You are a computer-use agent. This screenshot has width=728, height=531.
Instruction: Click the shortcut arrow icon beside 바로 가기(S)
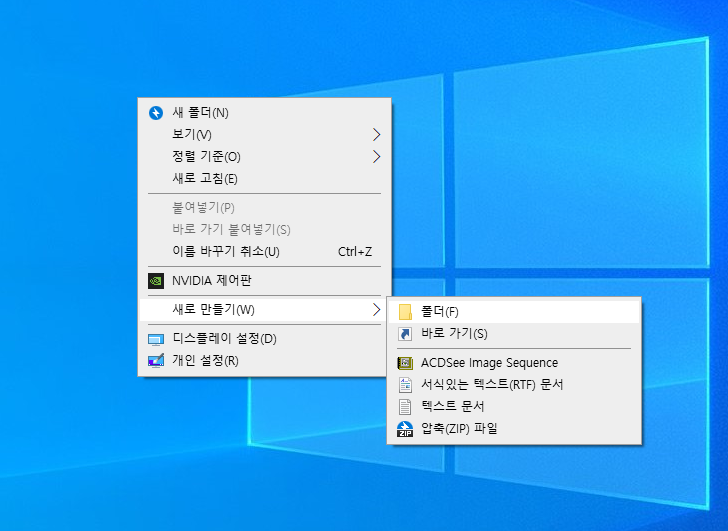(x=405, y=334)
